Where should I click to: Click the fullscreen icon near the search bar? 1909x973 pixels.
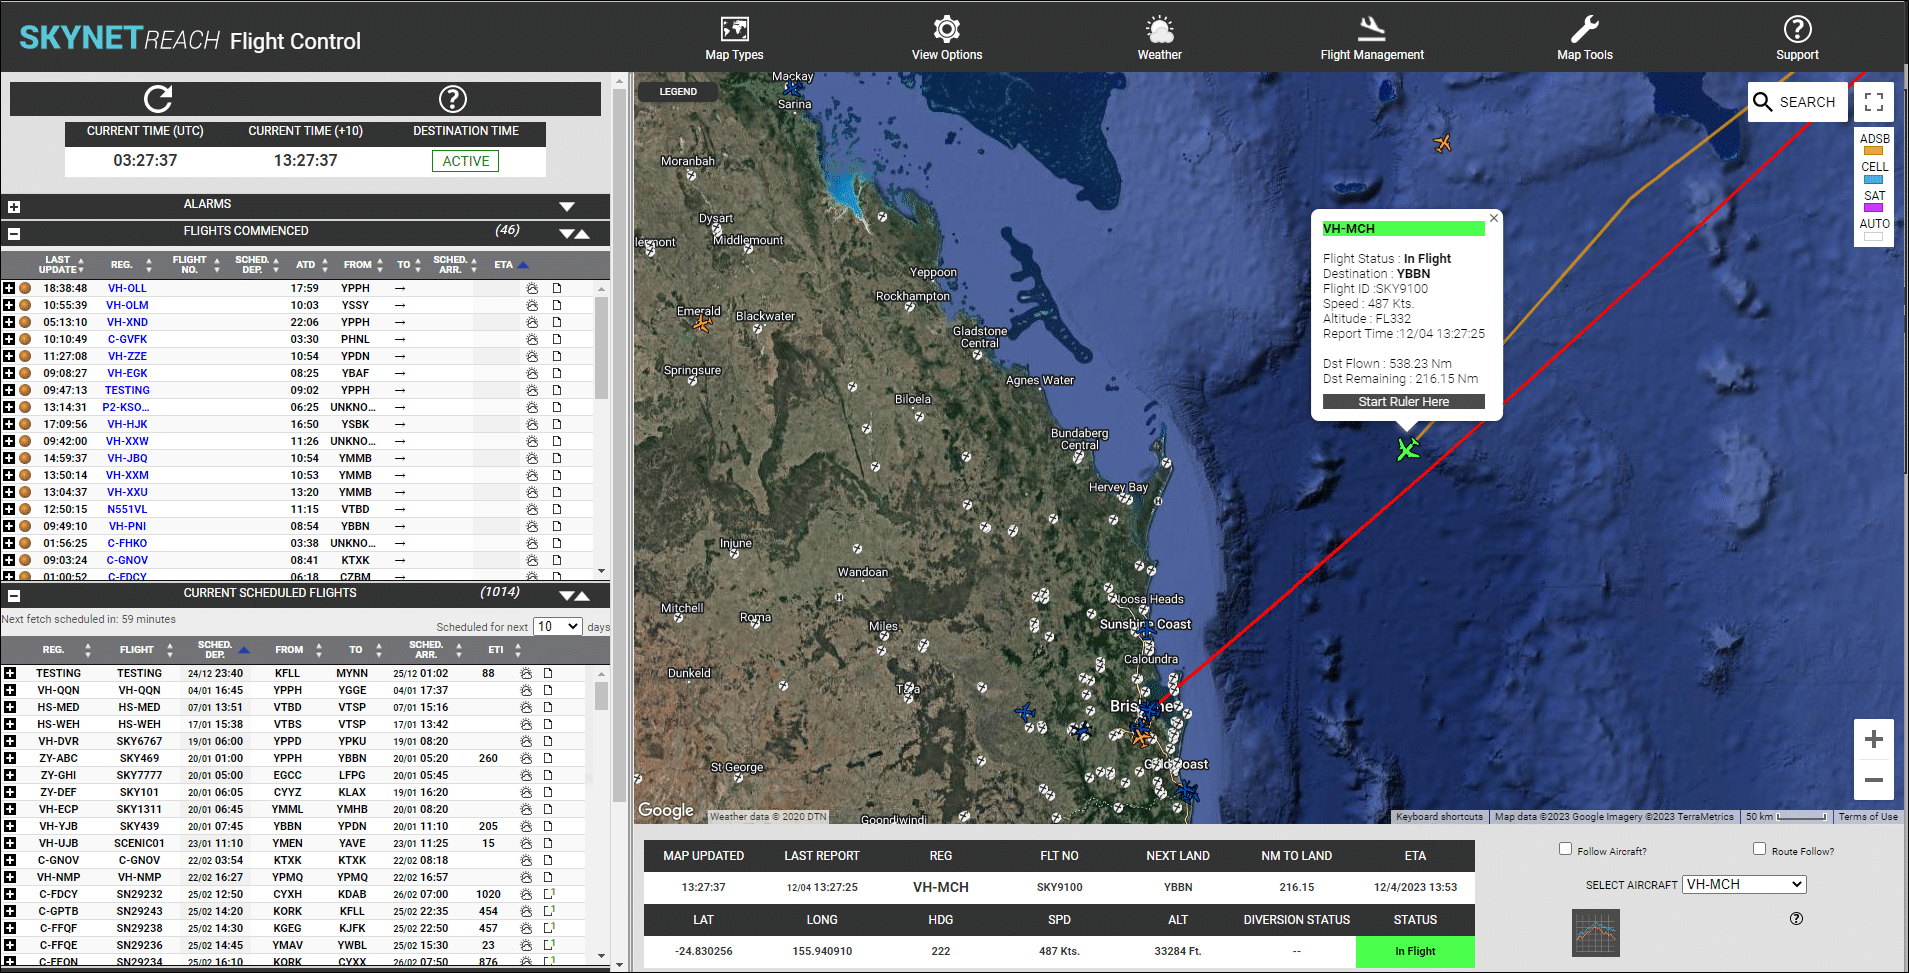(1873, 101)
